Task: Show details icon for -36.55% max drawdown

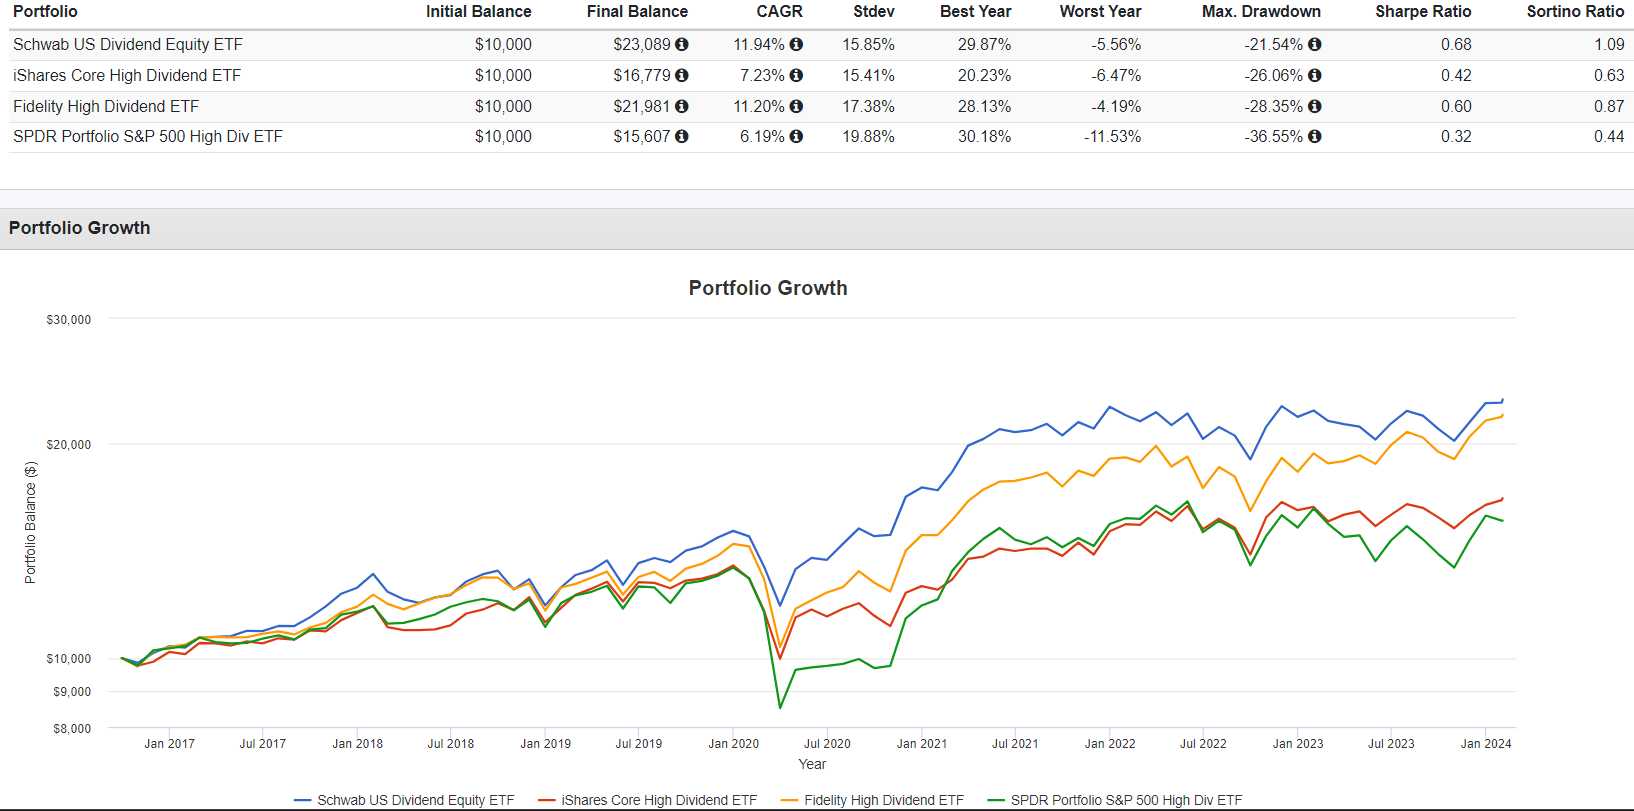Action: [x=1315, y=136]
